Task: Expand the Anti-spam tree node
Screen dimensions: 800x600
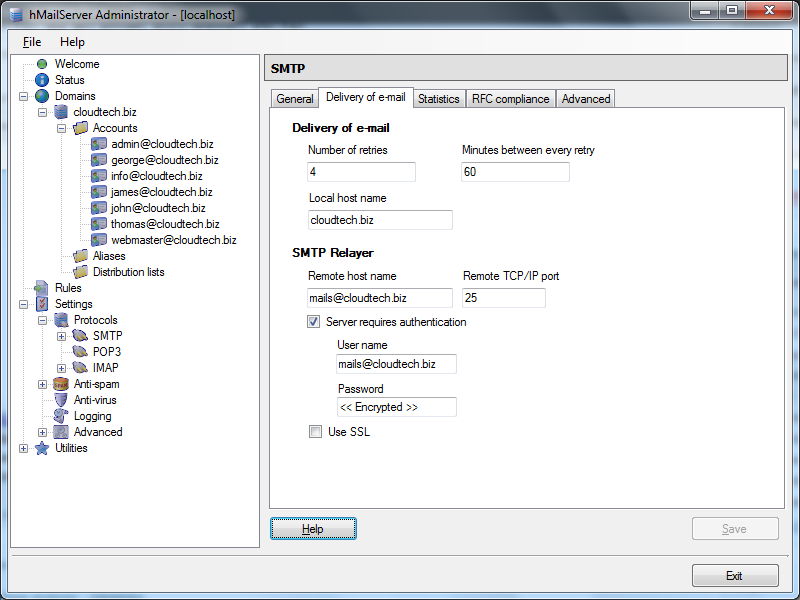Action: tap(42, 384)
